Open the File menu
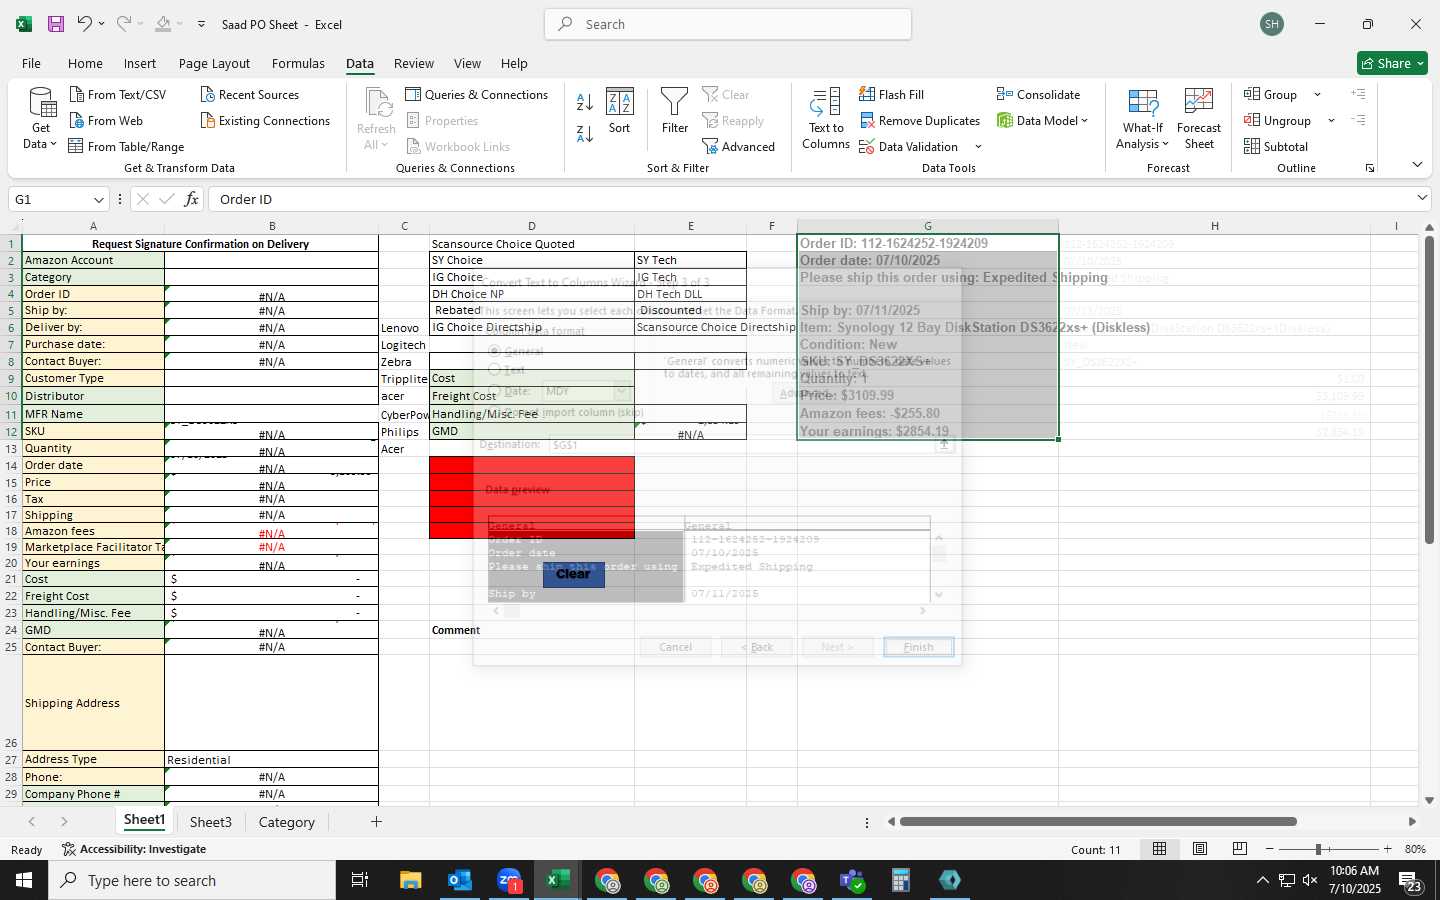This screenshot has width=1440, height=900. point(32,63)
